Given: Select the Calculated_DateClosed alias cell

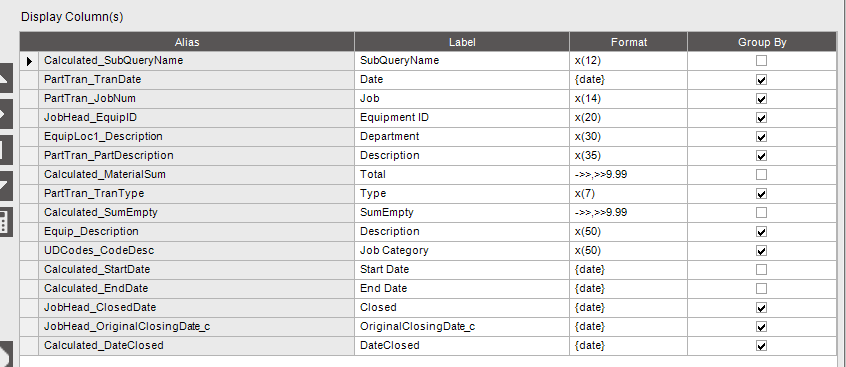Looking at the screenshot, I should click(x=196, y=345).
